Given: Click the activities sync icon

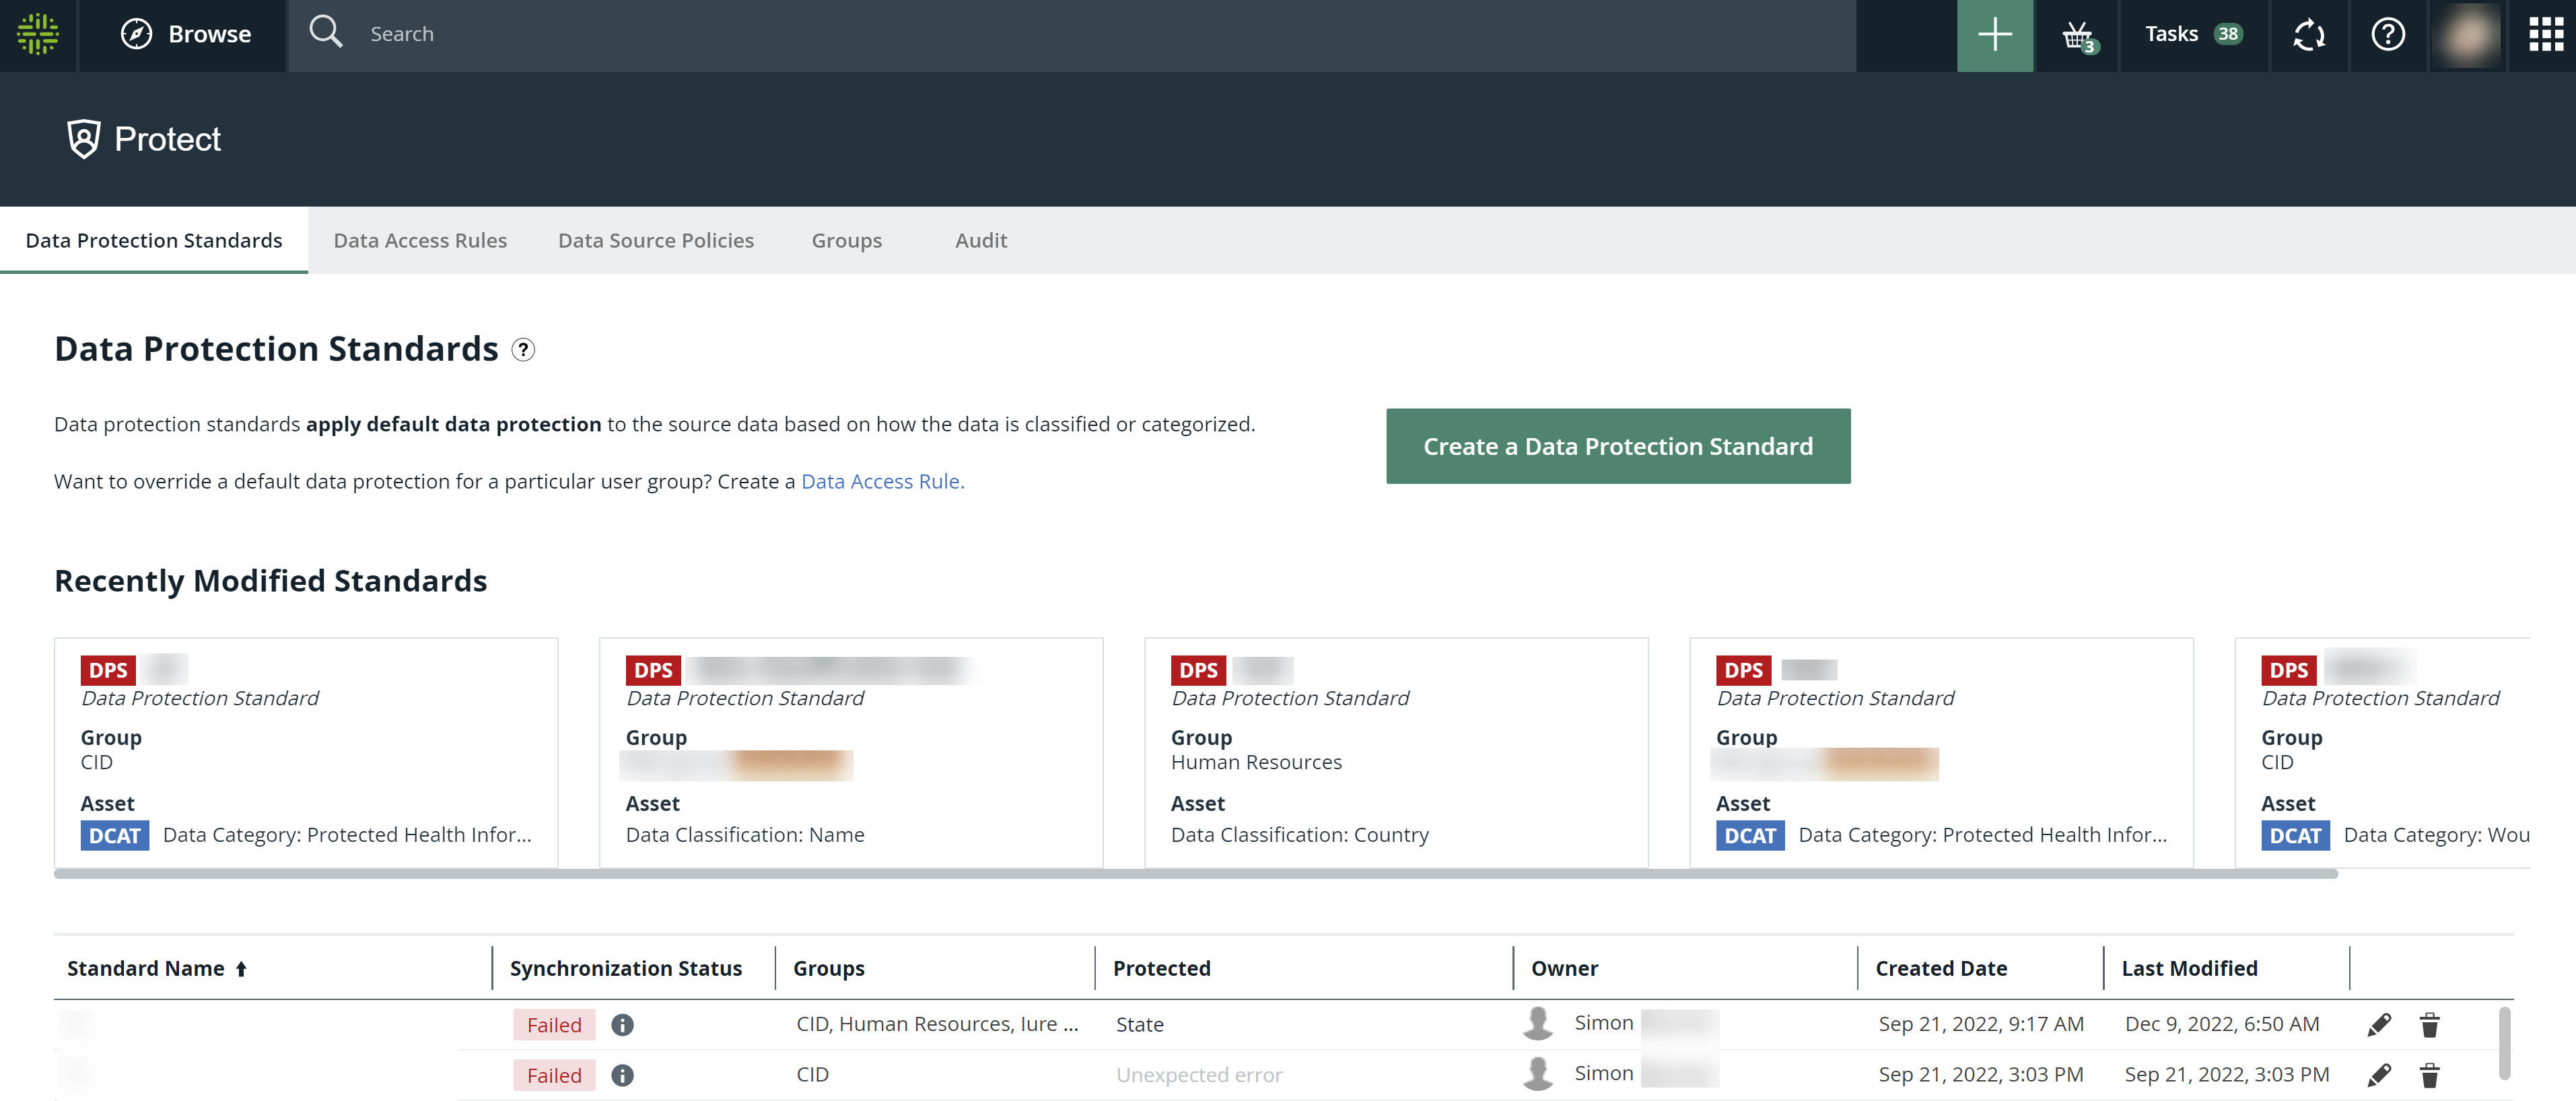Looking at the screenshot, I should [2309, 34].
